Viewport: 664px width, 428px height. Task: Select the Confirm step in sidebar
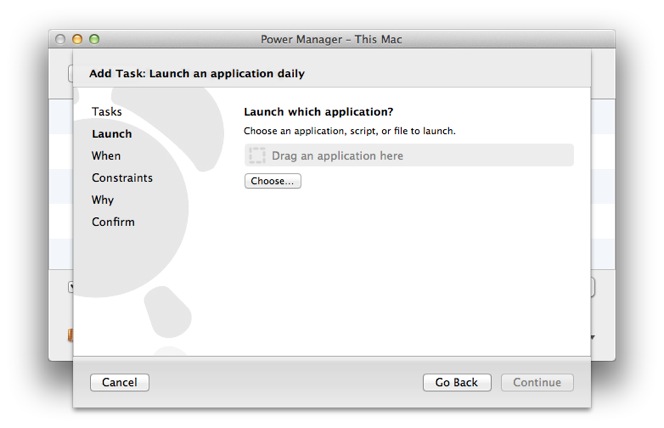click(113, 222)
